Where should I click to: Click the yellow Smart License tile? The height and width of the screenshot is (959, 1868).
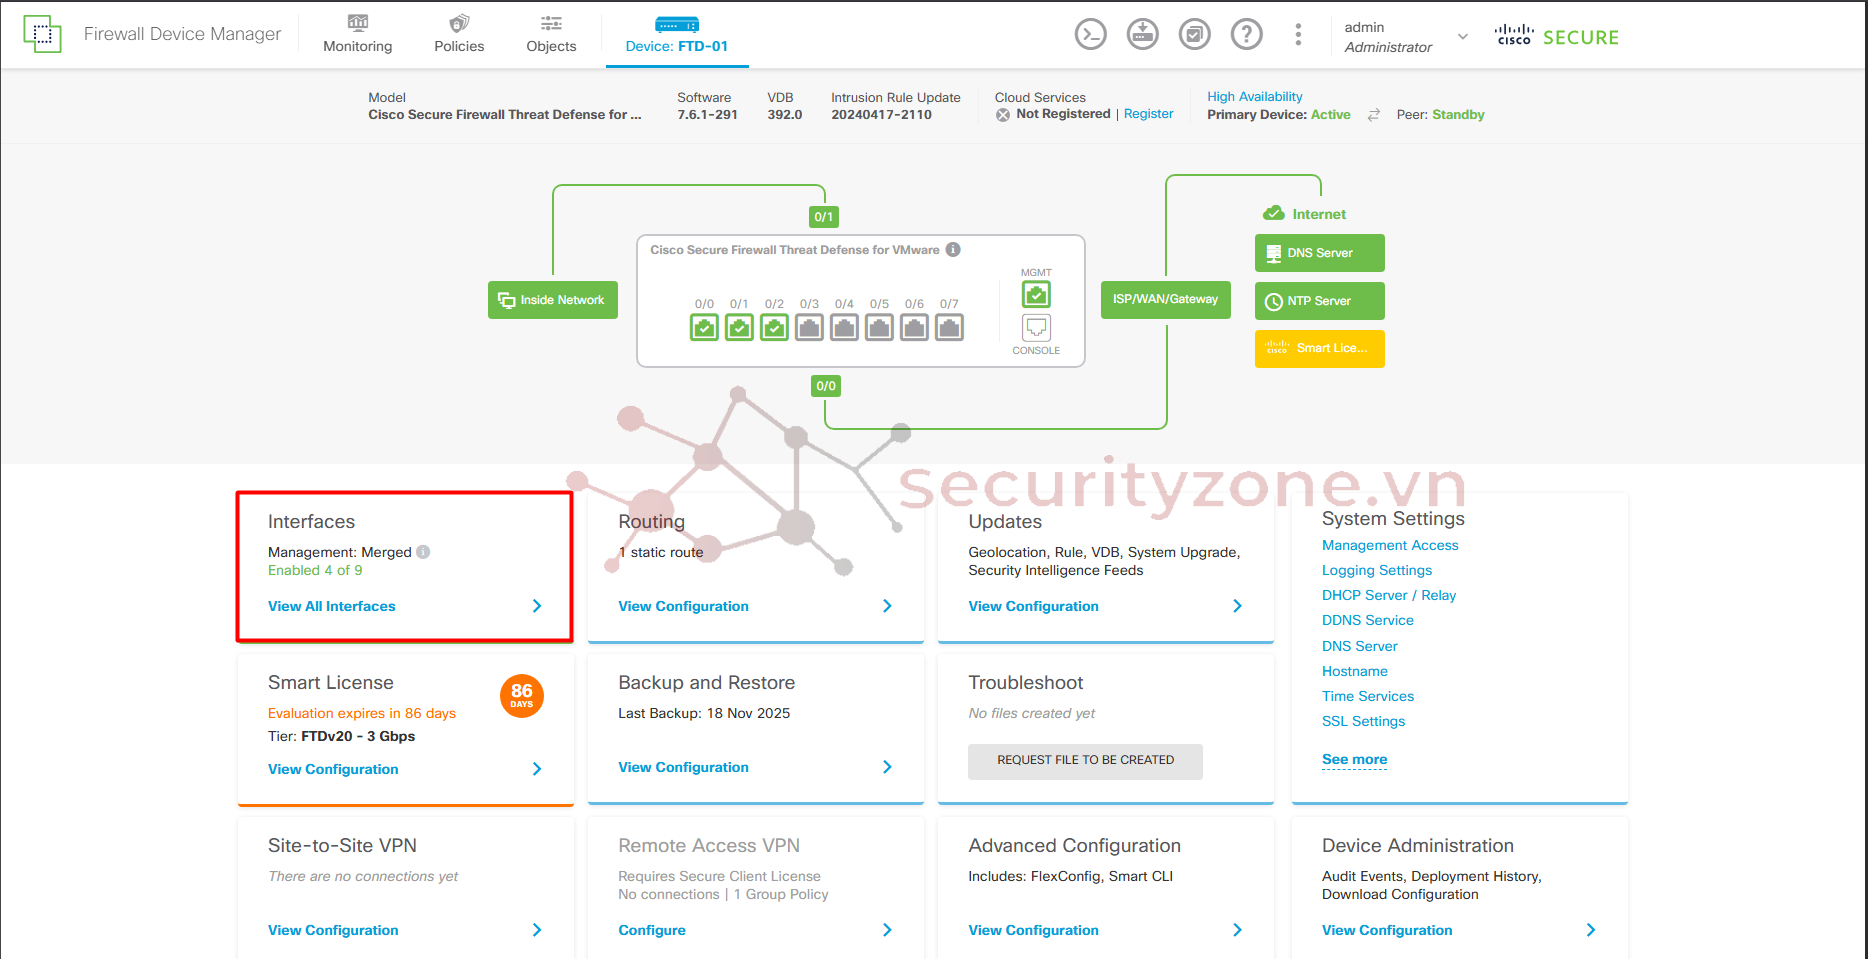coord(1319,349)
